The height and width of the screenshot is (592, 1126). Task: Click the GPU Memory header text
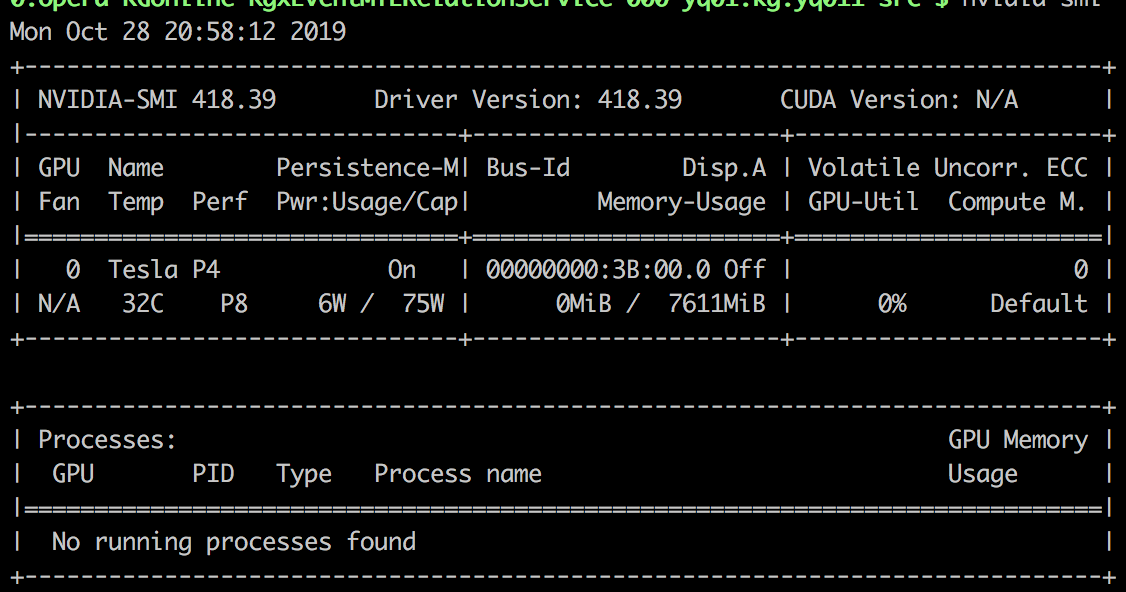click(x=1018, y=440)
